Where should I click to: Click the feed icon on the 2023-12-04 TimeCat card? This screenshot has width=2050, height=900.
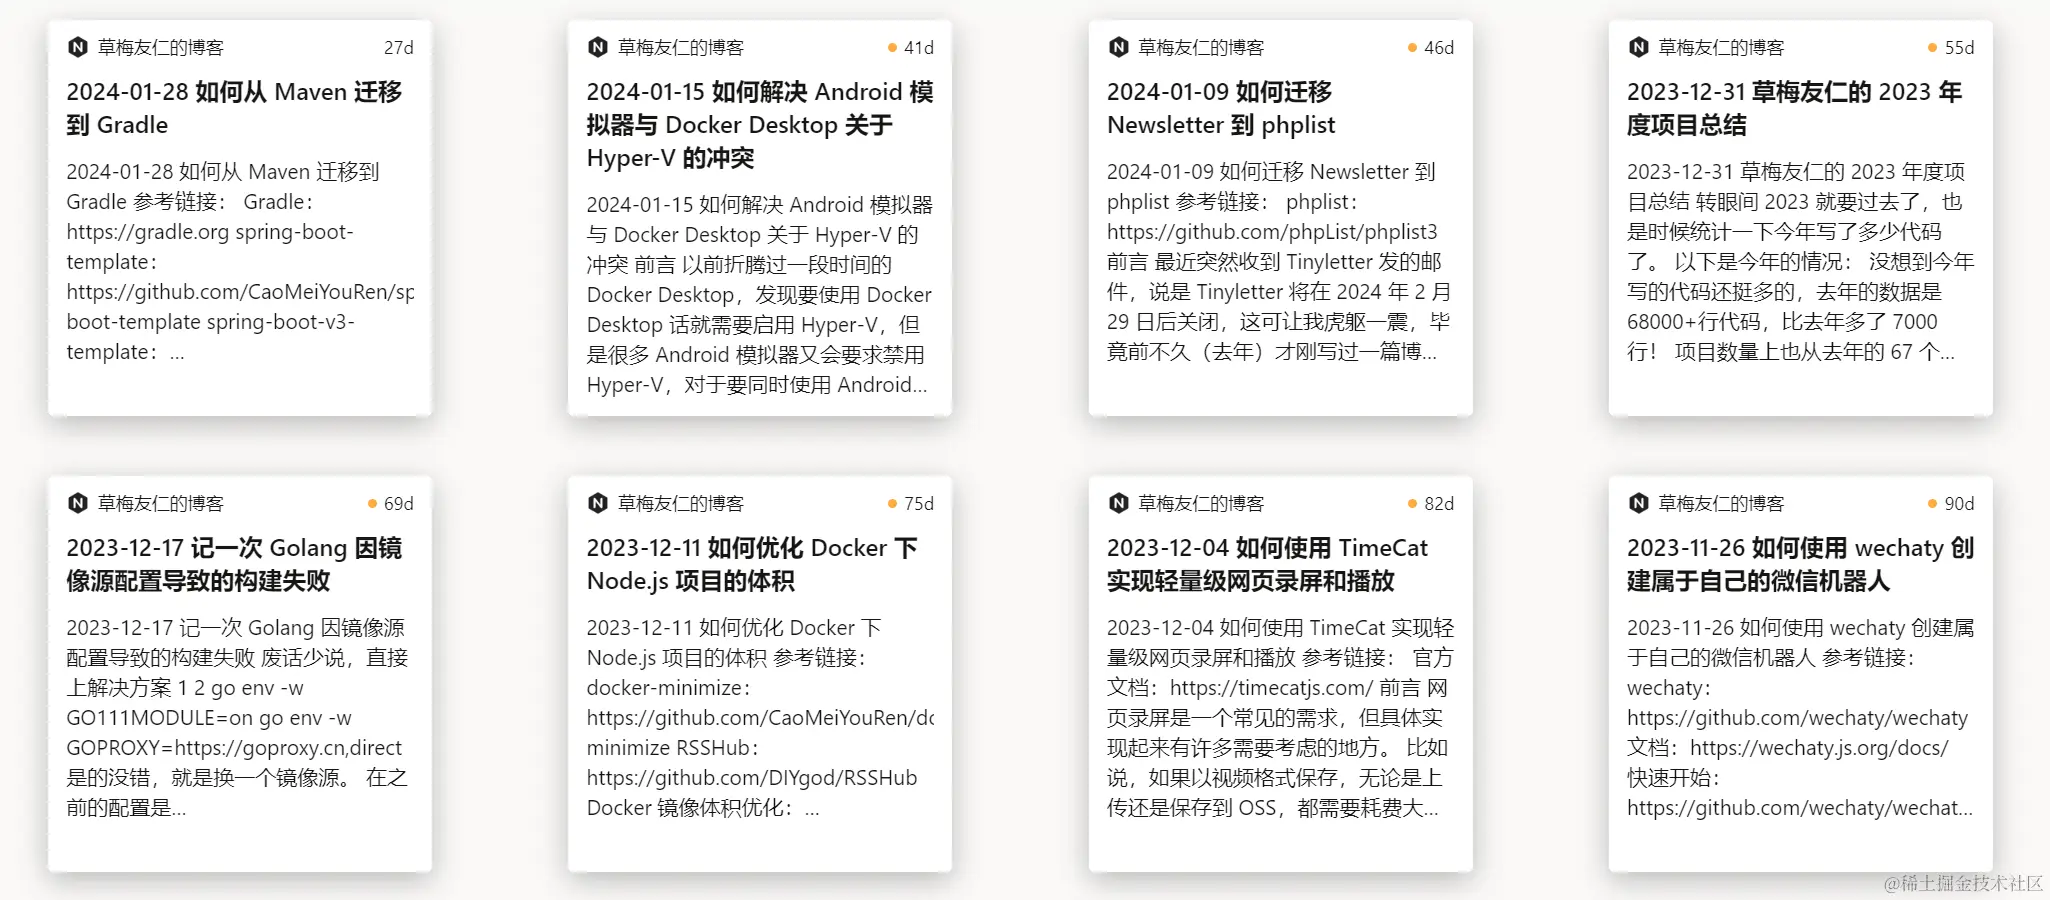pos(1118,503)
